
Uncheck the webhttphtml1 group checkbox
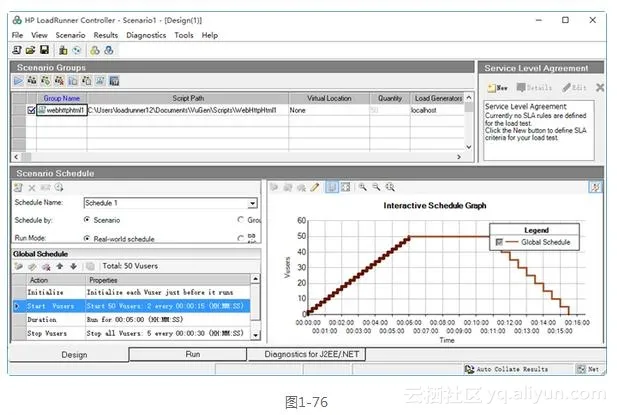pyautogui.click(x=31, y=110)
